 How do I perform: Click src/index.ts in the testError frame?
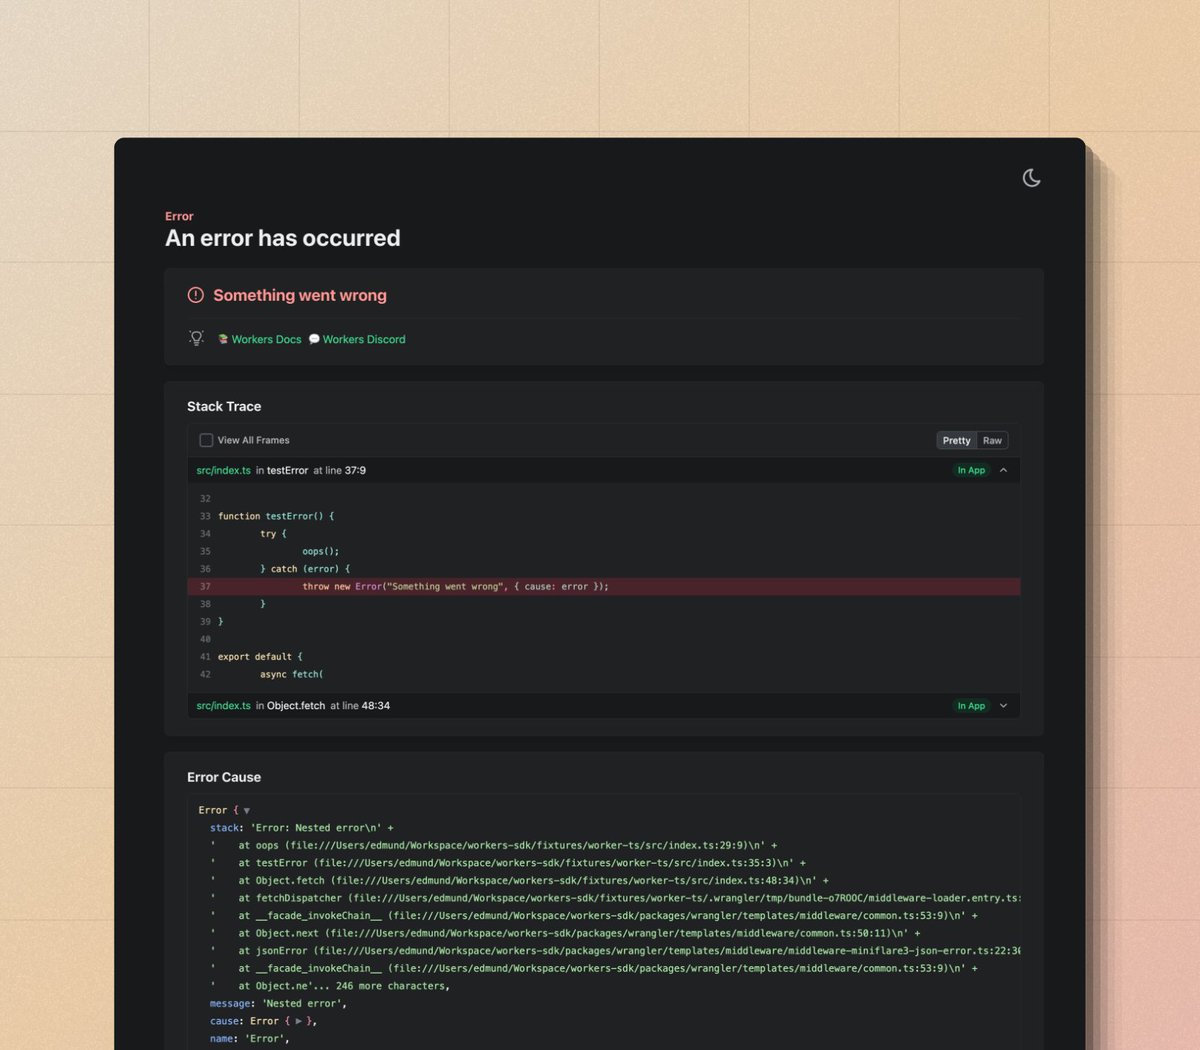click(x=223, y=469)
